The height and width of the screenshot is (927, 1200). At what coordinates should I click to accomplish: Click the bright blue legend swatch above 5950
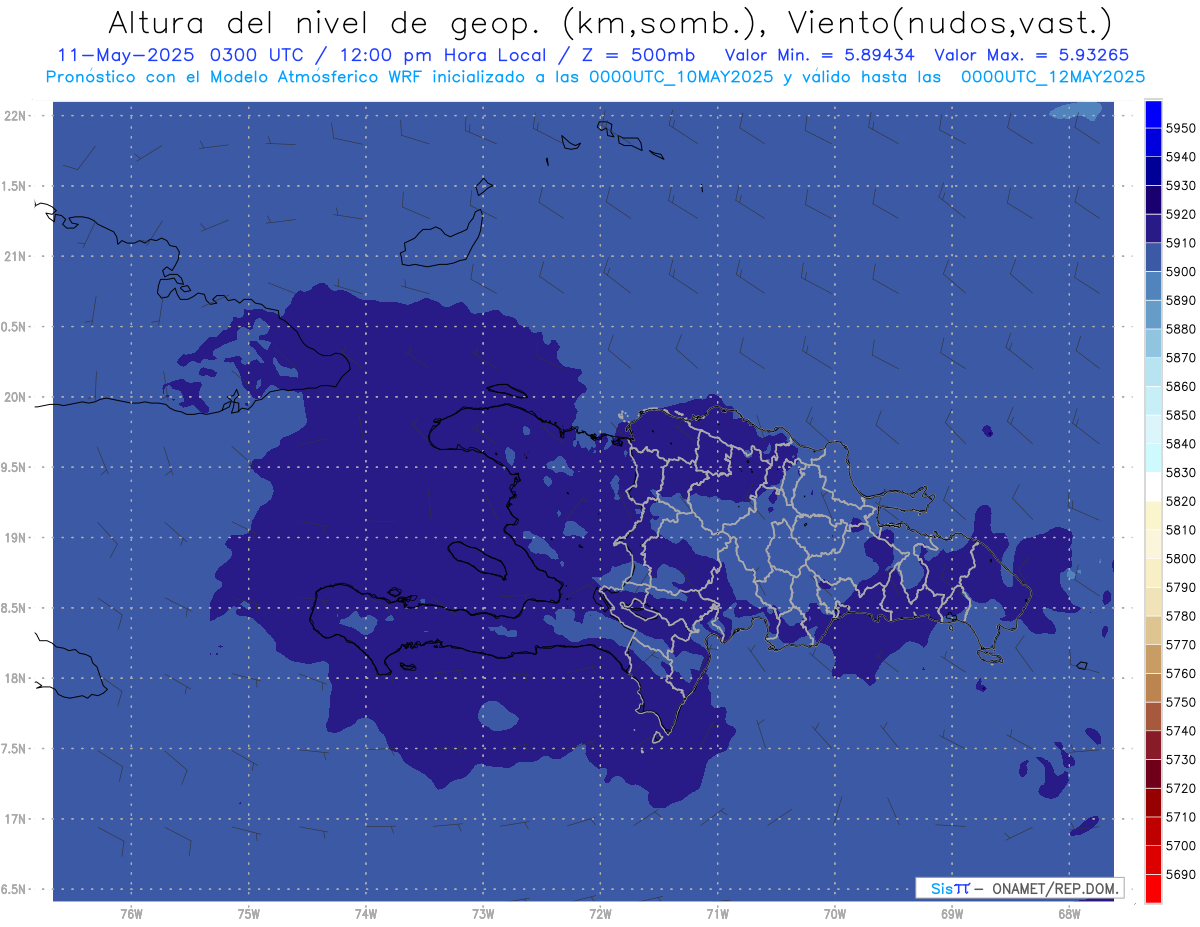(1153, 114)
